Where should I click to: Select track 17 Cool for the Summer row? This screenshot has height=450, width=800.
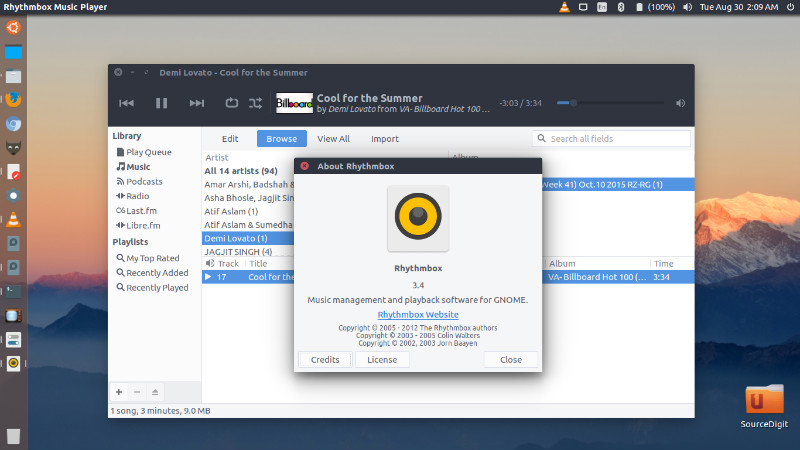(248, 277)
